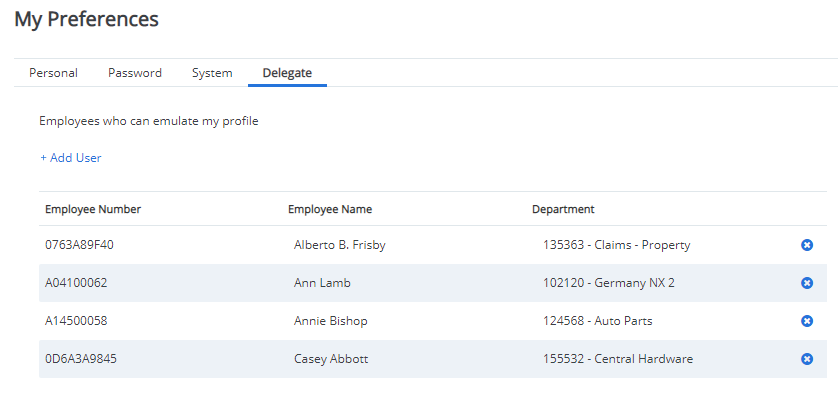
Task: Select the Delegate tab
Action: coord(288,73)
